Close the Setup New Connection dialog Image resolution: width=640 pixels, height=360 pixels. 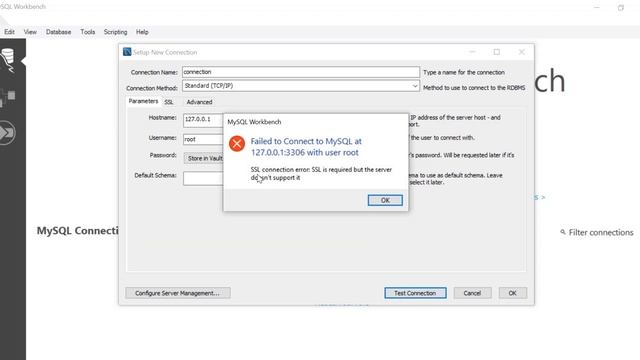click(522, 52)
